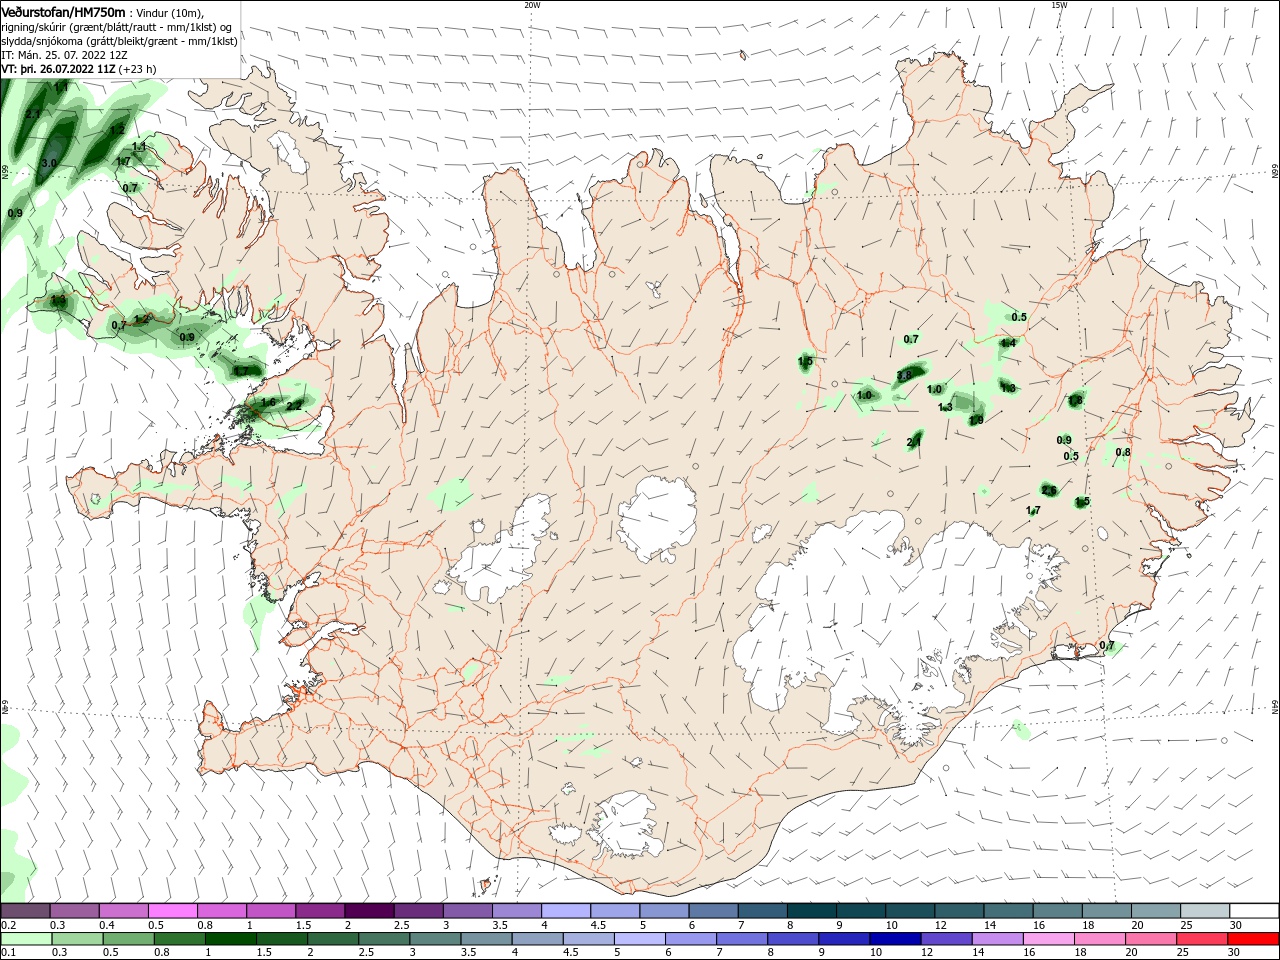Pick the 4 grey-blue swatch in lower legend
The width and height of the screenshot is (1280, 960).
(538, 939)
